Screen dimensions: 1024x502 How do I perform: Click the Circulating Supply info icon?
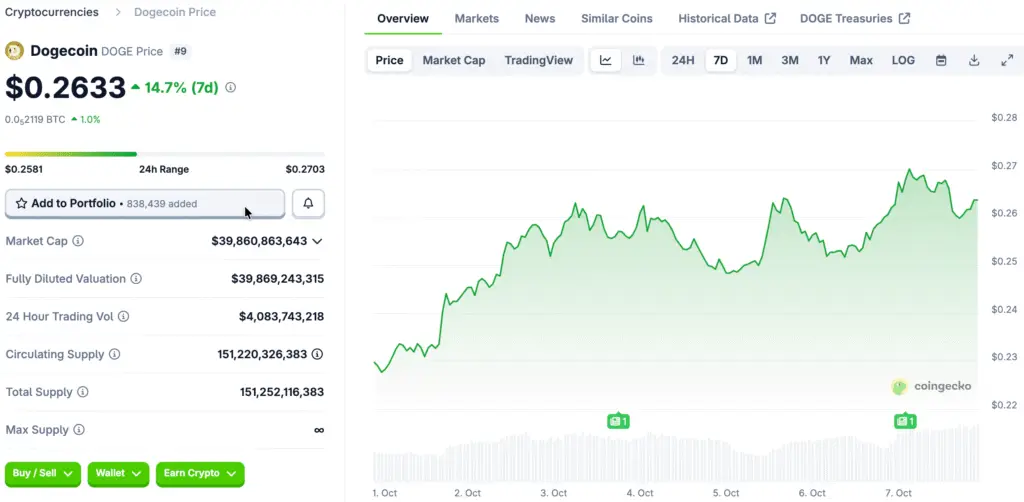point(114,354)
